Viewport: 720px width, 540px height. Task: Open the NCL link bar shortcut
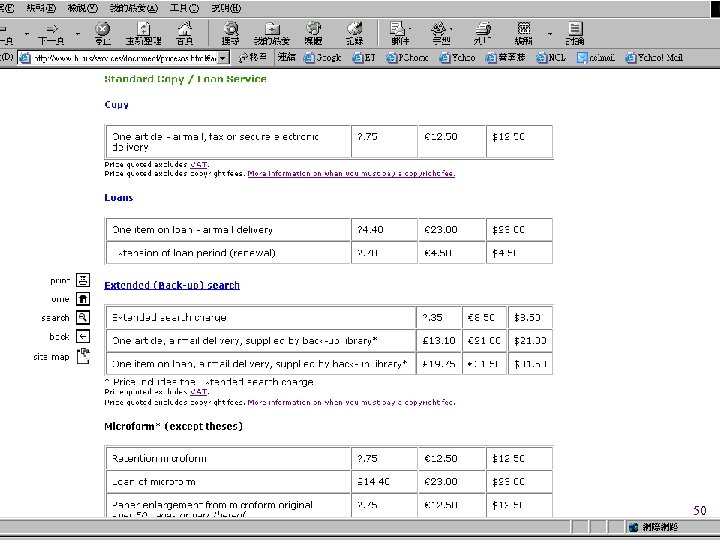click(551, 57)
